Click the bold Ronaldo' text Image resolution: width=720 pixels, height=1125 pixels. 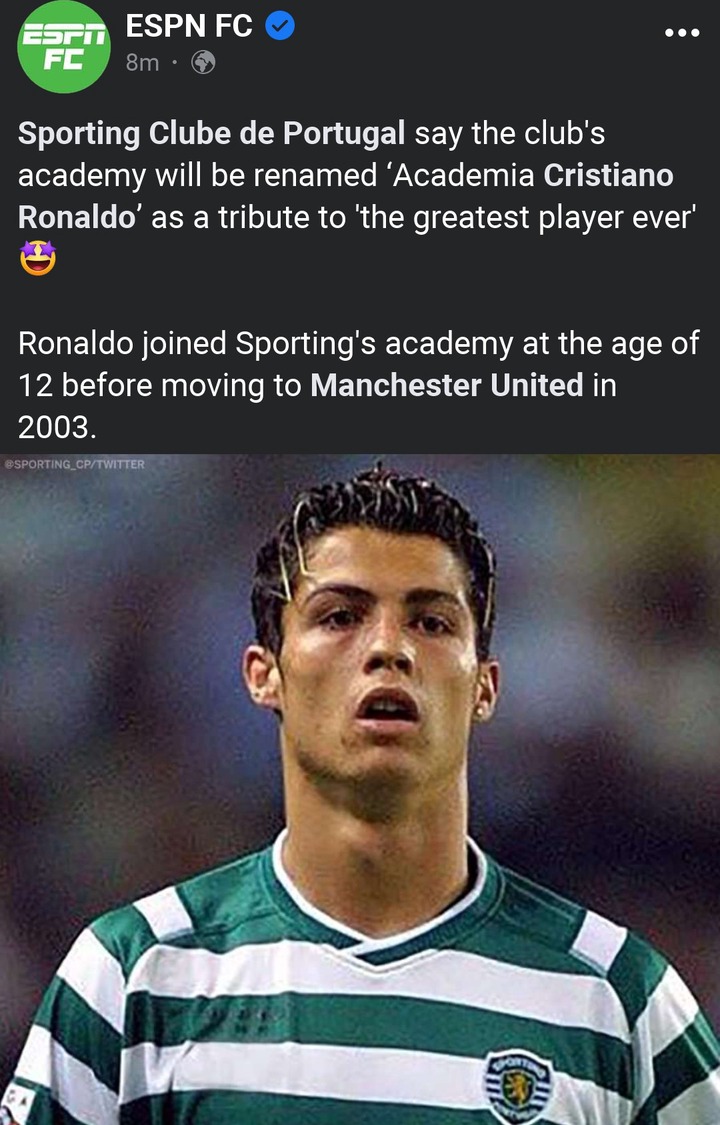pos(81,217)
